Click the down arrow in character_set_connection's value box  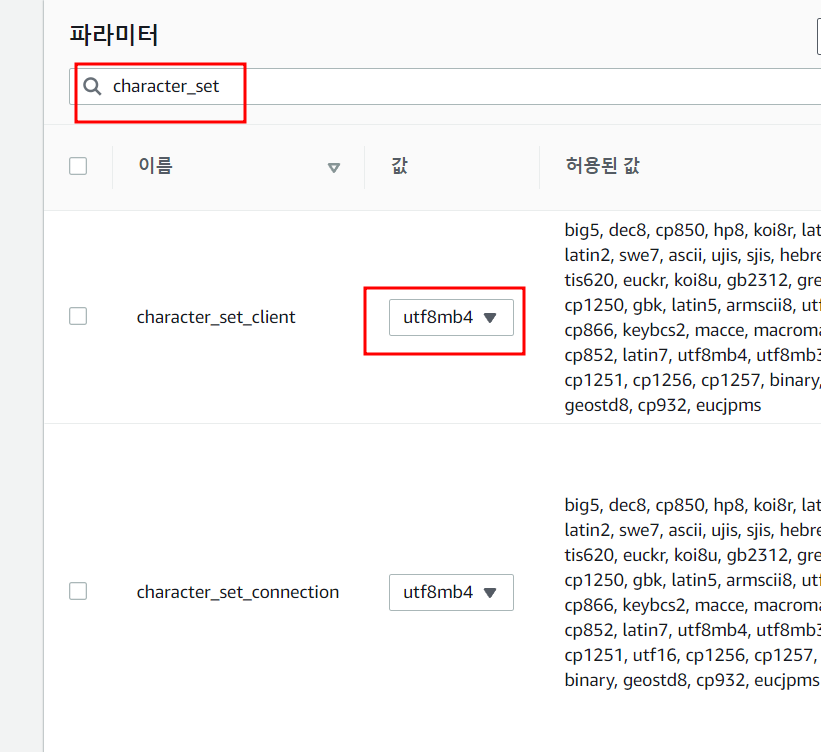490,592
